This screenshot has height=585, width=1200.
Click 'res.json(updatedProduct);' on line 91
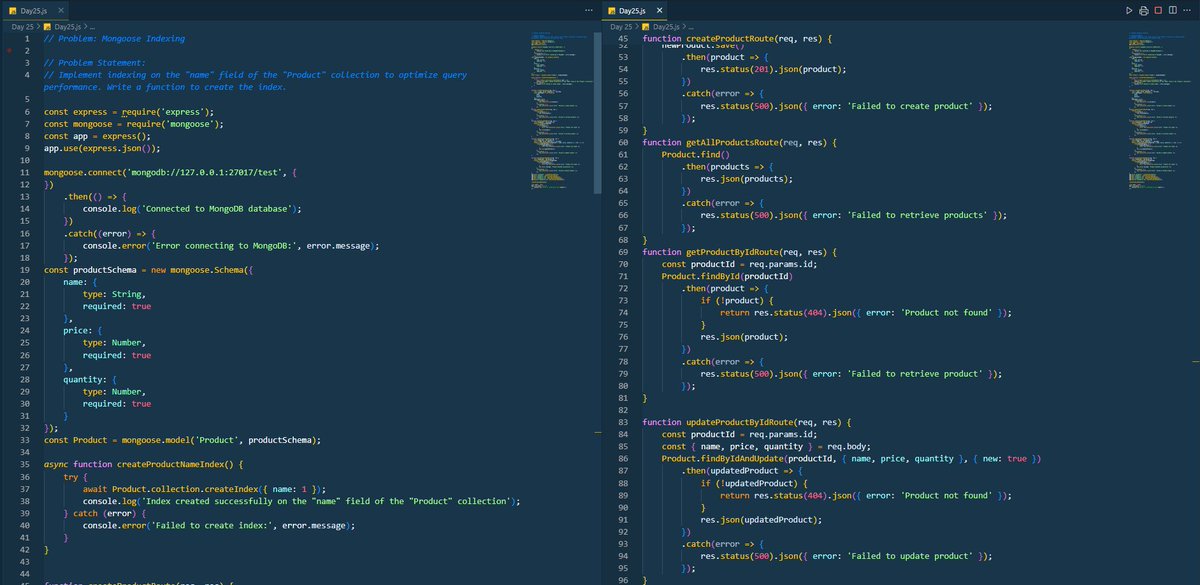[x=763, y=519]
